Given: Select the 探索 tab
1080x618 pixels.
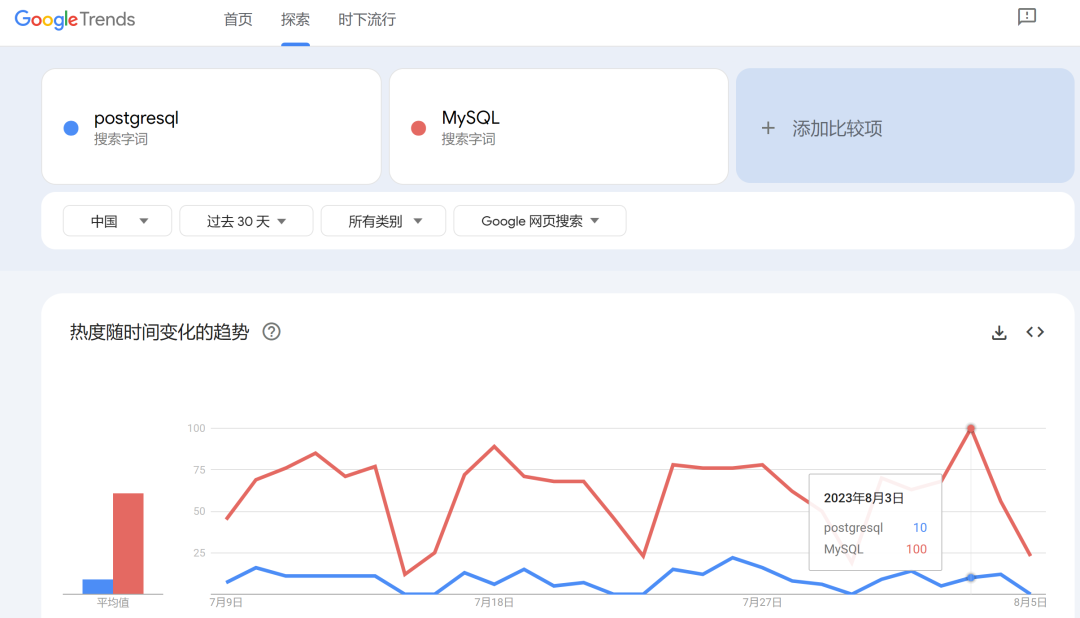Looking at the screenshot, I should click(x=295, y=20).
